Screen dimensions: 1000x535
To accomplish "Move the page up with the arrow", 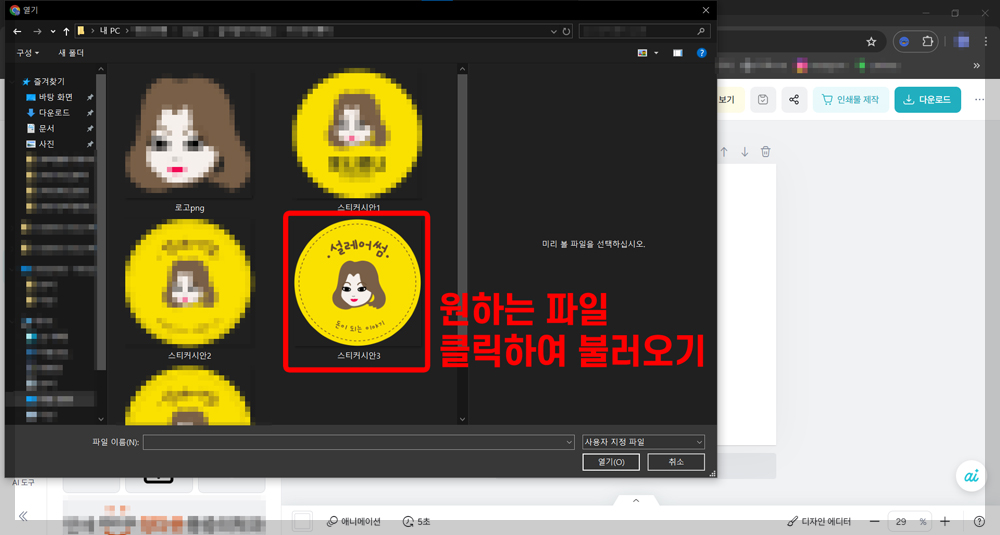I will 724,152.
